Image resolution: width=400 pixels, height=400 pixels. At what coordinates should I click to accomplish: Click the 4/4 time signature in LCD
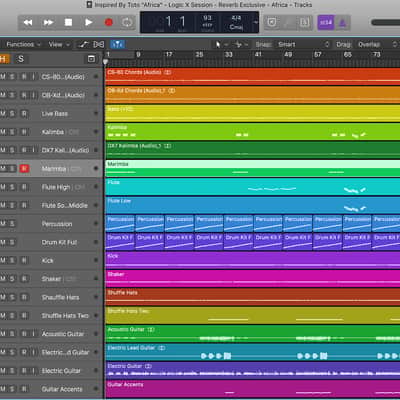click(236, 17)
